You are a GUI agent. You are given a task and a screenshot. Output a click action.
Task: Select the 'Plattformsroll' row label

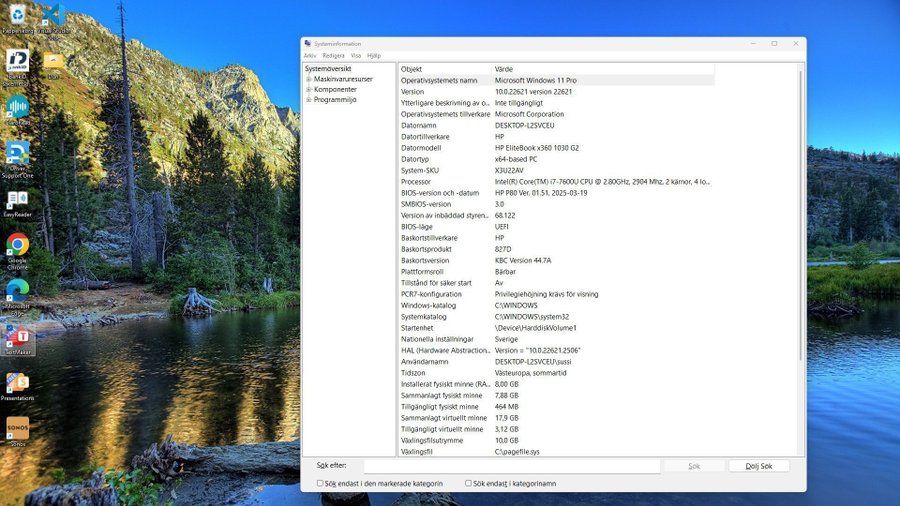(422, 272)
